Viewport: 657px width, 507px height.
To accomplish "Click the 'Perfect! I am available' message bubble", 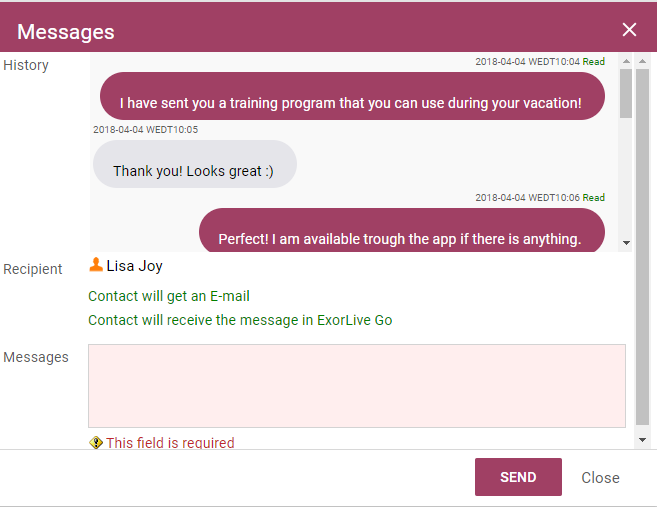I will (401, 230).
